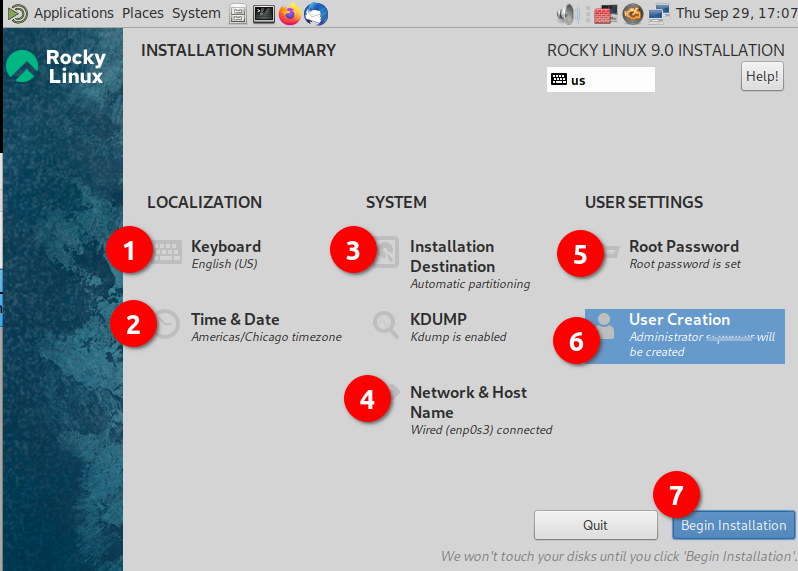Open Thunderbird mail from the top panel
Viewport: 798px width, 571px height.
point(316,14)
